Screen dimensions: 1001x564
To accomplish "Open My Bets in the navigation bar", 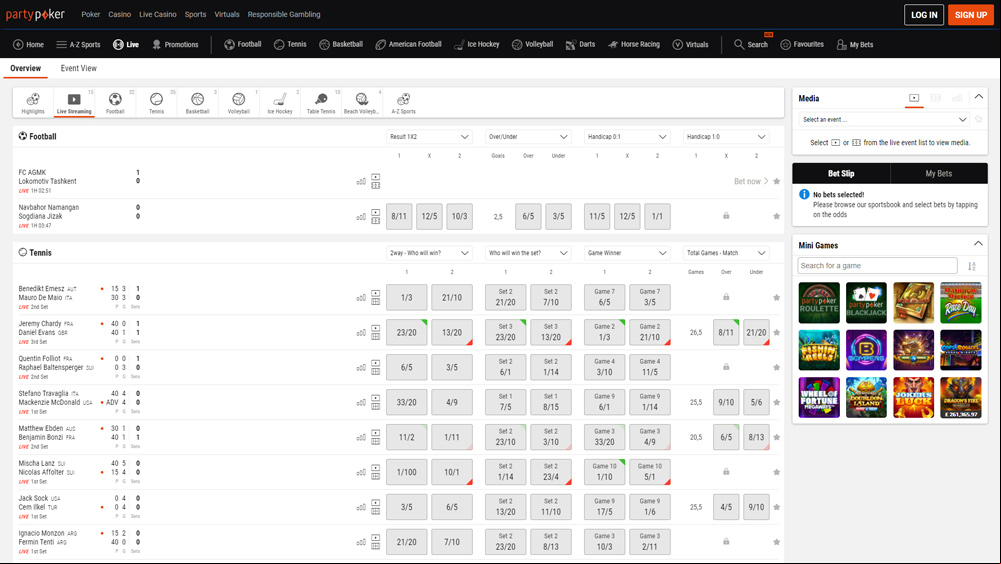I will coord(855,44).
